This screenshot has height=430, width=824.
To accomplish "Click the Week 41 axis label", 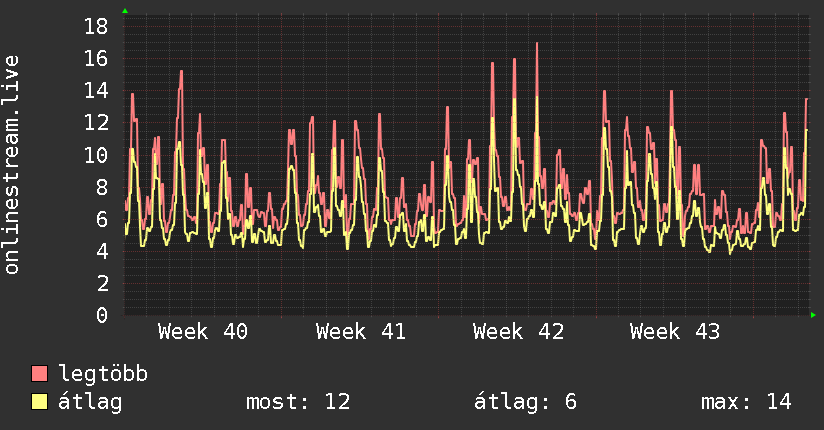I will tap(360, 332).
